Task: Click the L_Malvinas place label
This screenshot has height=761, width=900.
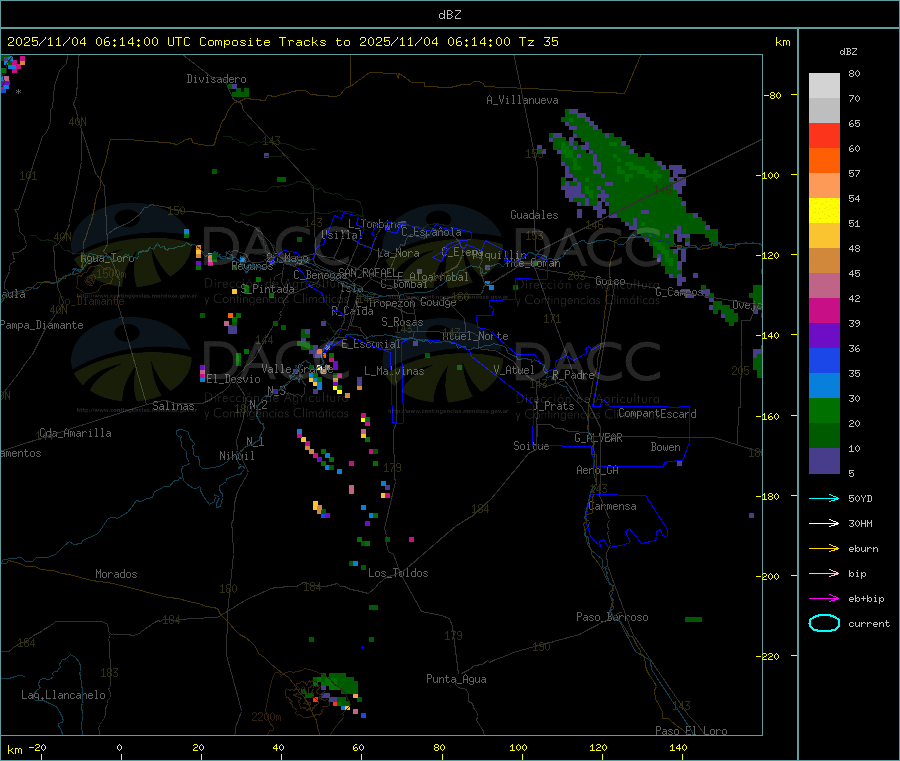Action: [394, 372]
